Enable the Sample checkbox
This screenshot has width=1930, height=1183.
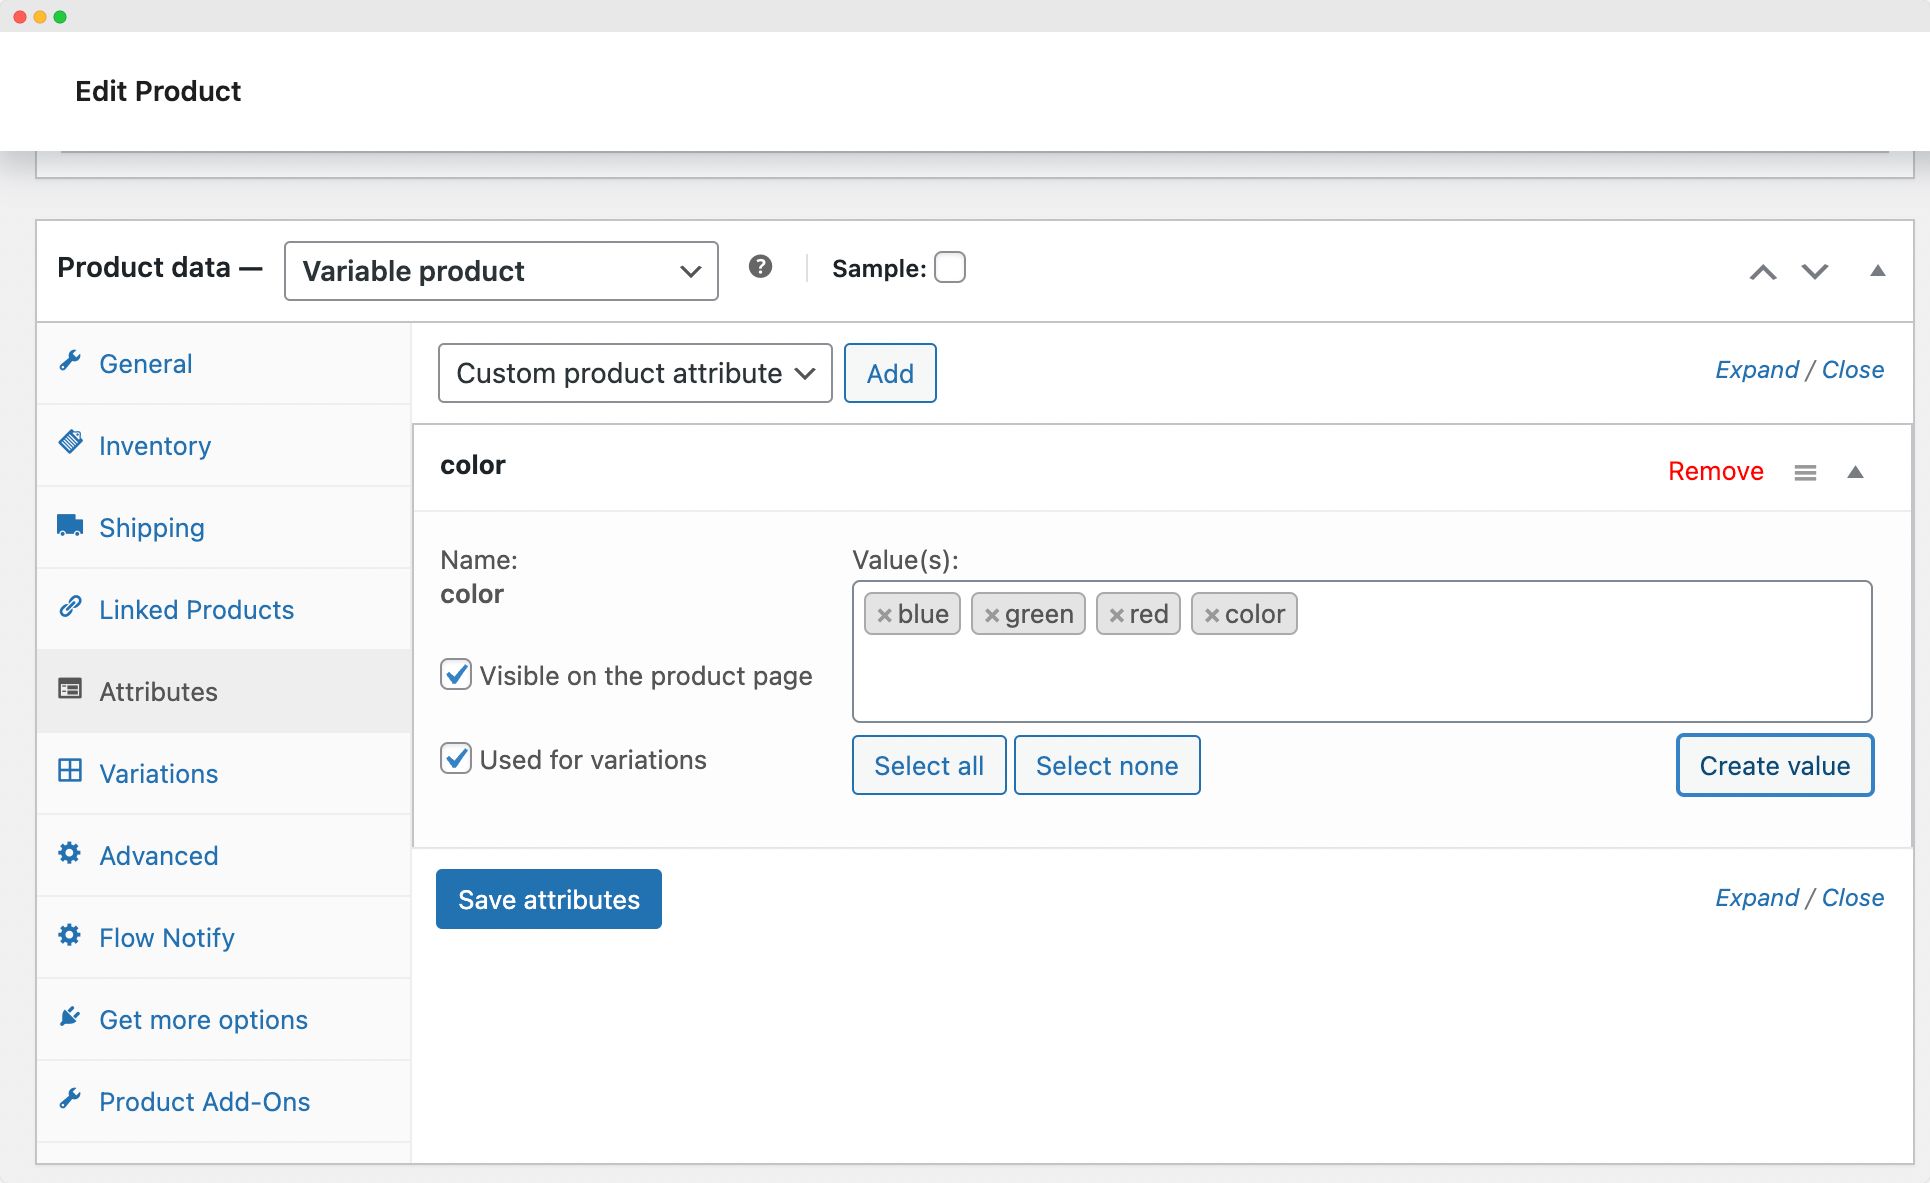951,267
